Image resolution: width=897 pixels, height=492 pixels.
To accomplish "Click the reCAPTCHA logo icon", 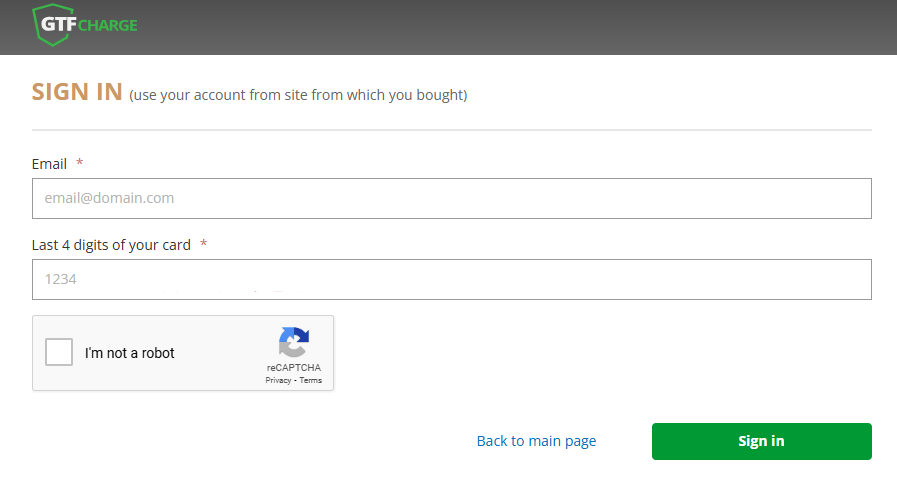I will [294, 342].
